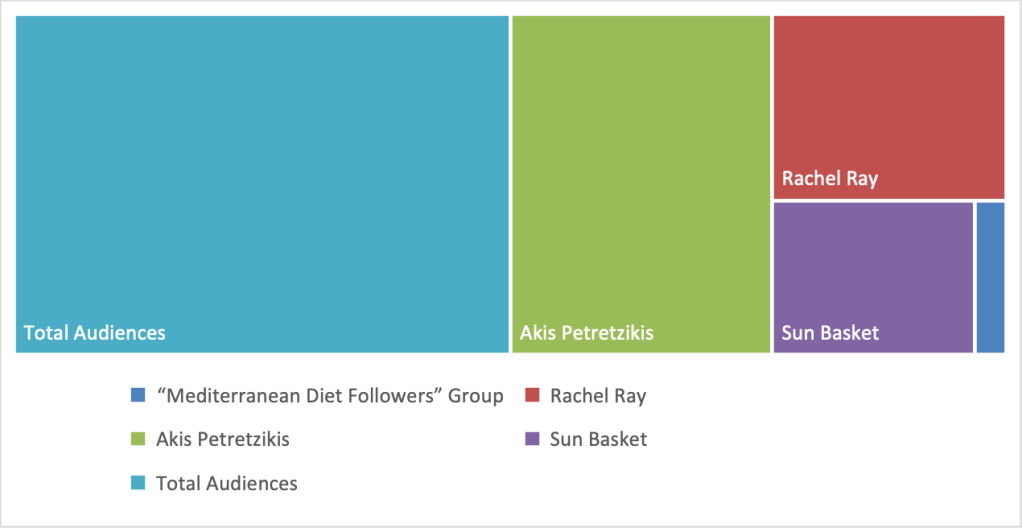
Task: Click the red Rachel Ray legend swatch
Action: point(532,396)
